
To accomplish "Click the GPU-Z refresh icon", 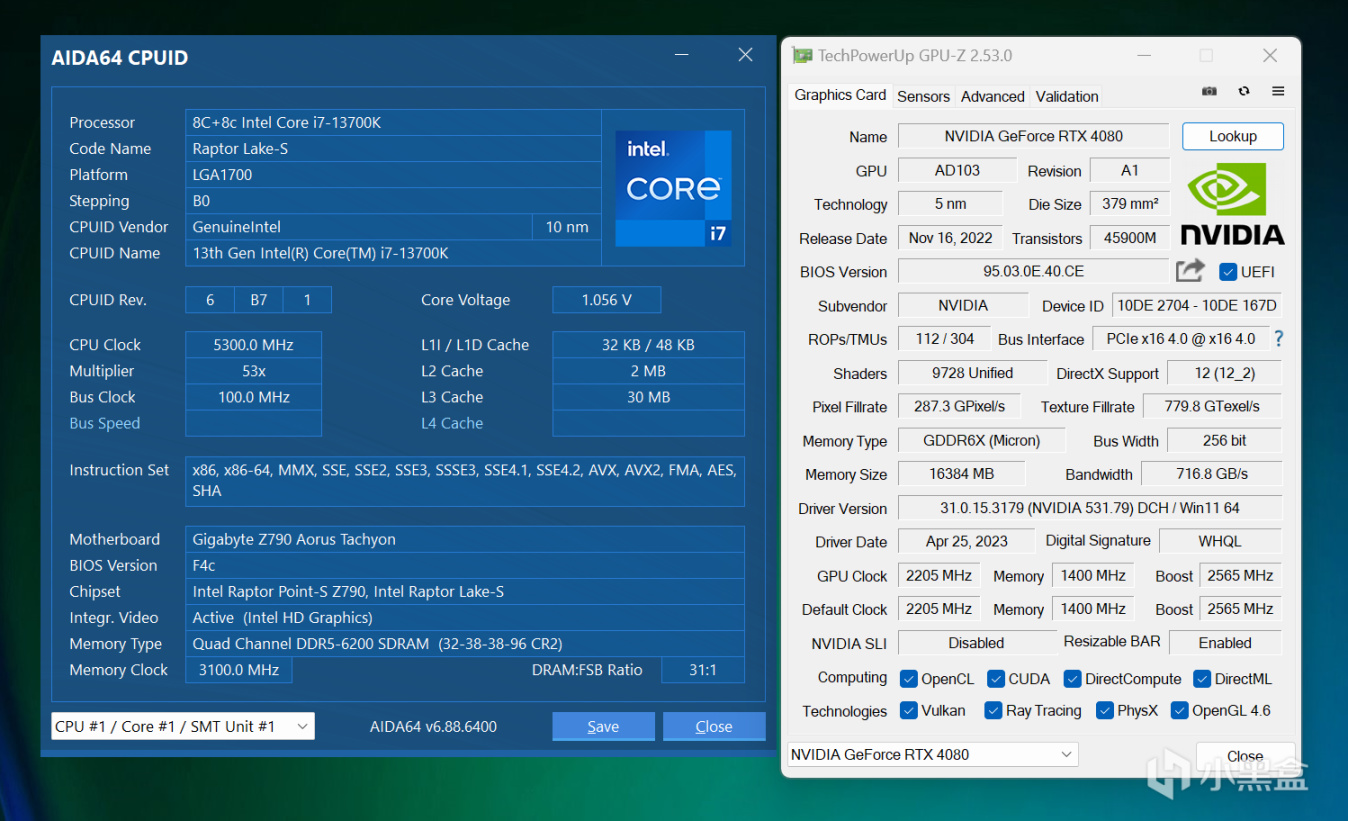I will pos(1244,91).
